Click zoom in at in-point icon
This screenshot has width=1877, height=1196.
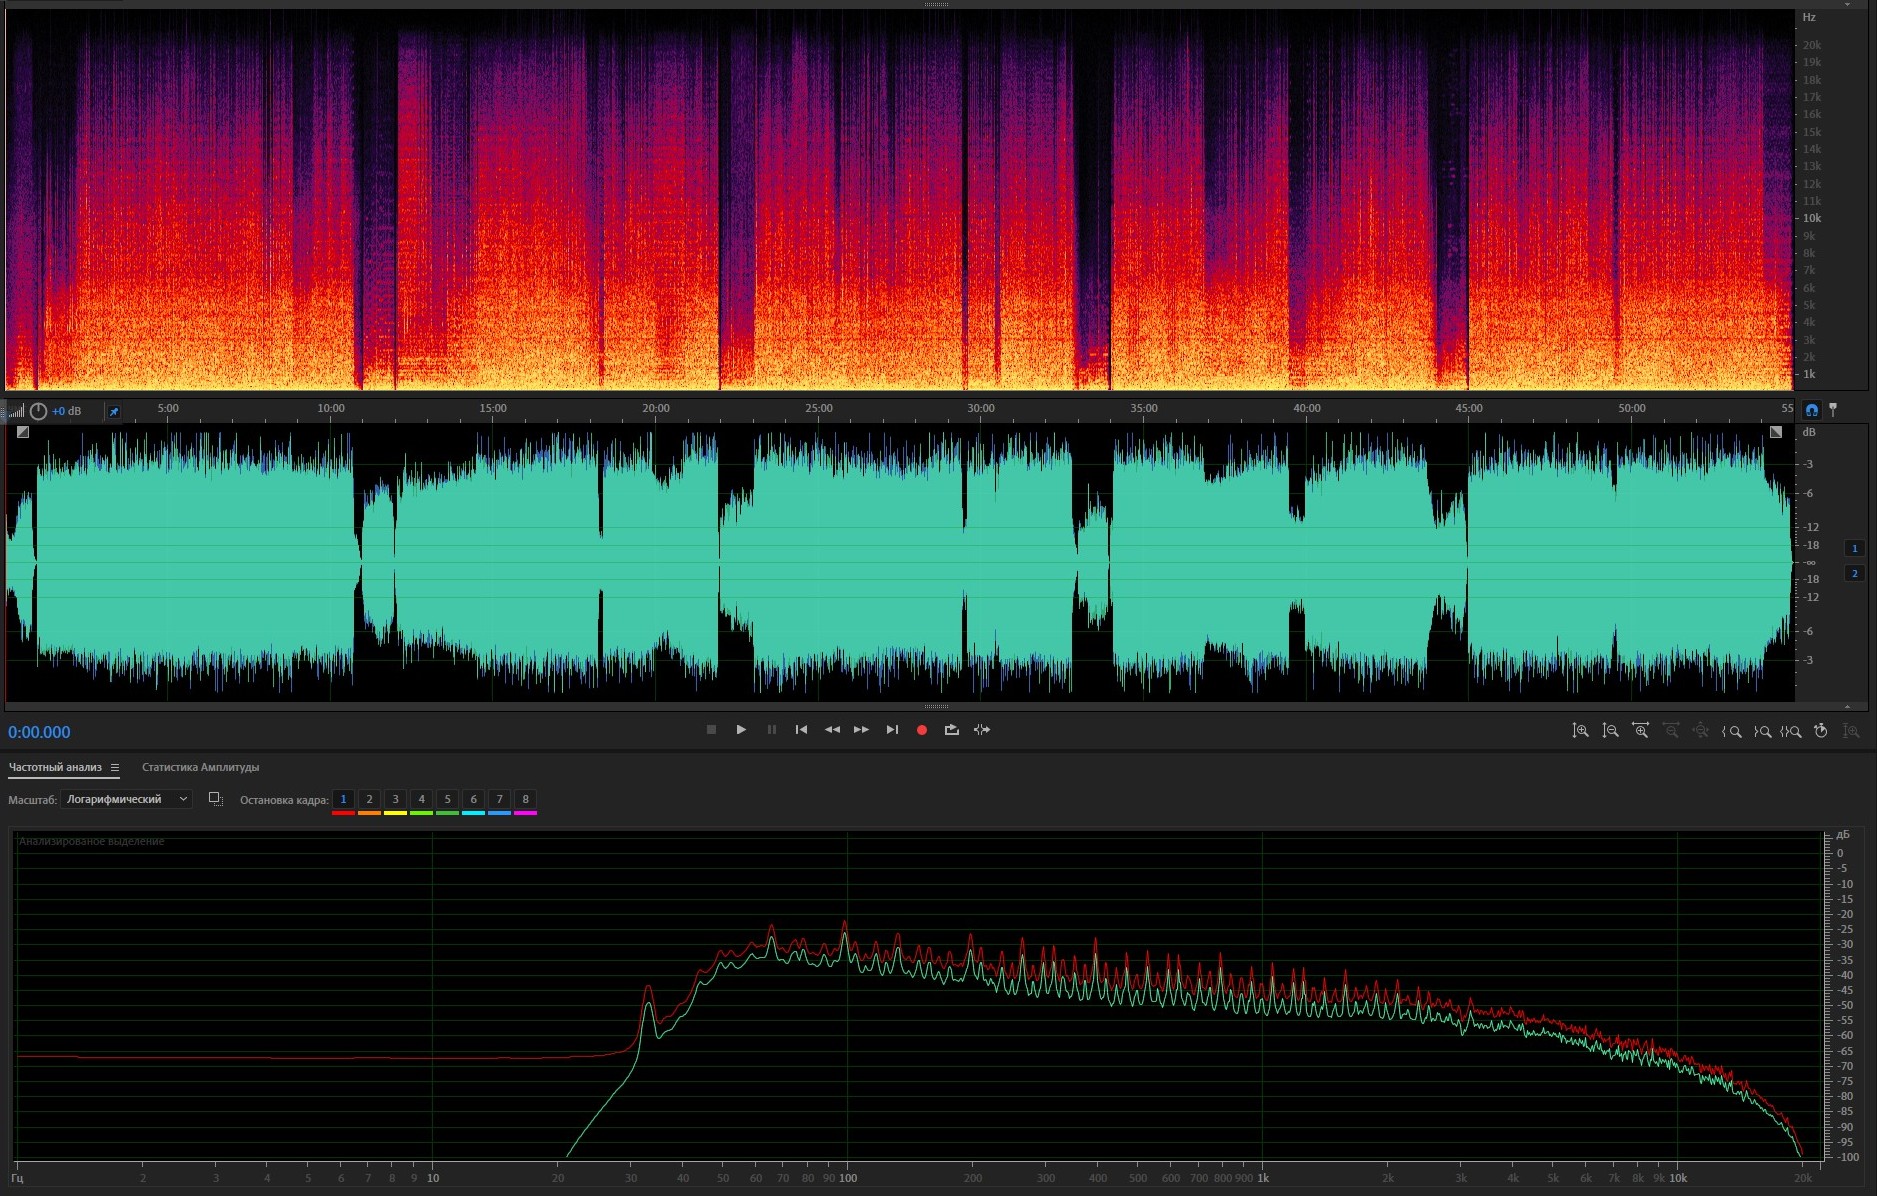1732,731
